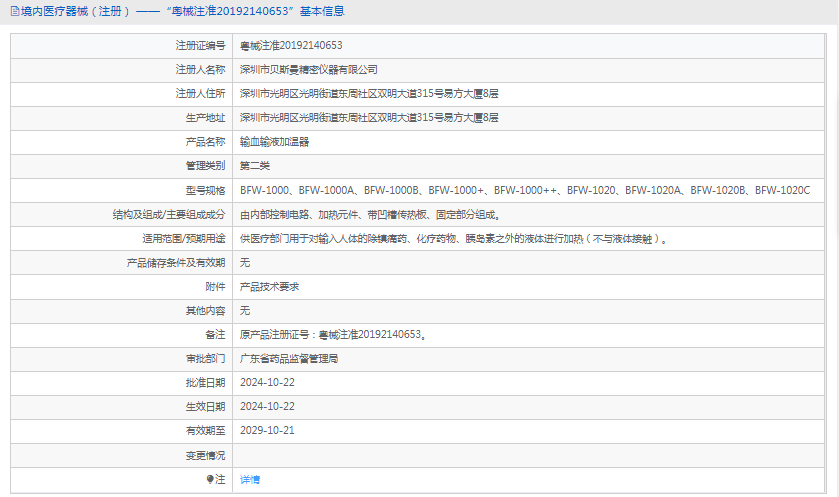Click the 生产地址 label
Viewport: 839px width, 497px height.
(x=205, y=118)
